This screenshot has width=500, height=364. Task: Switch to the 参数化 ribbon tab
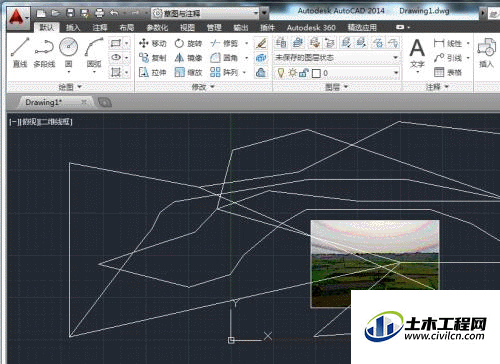157,28
